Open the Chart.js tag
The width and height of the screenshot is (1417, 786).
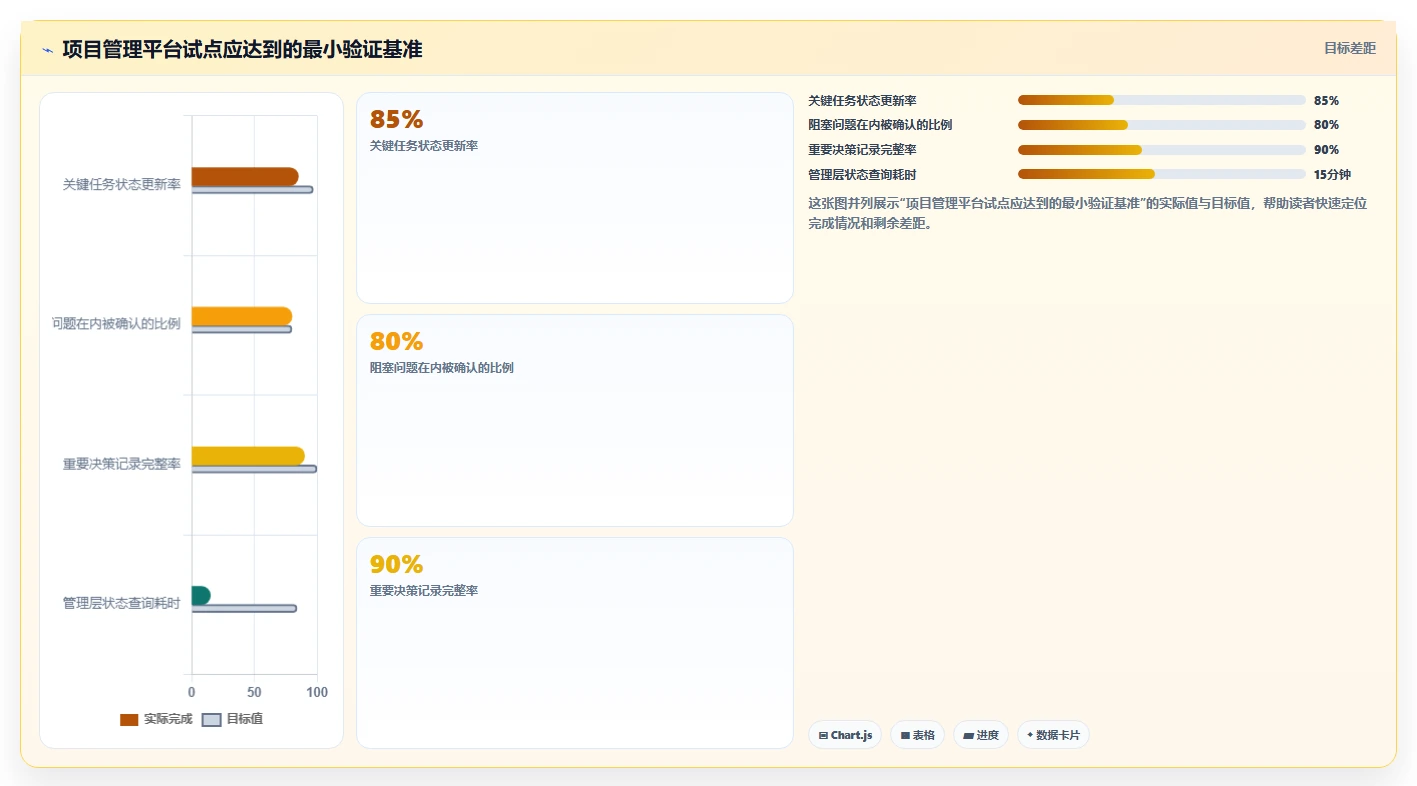coord(845,735)
